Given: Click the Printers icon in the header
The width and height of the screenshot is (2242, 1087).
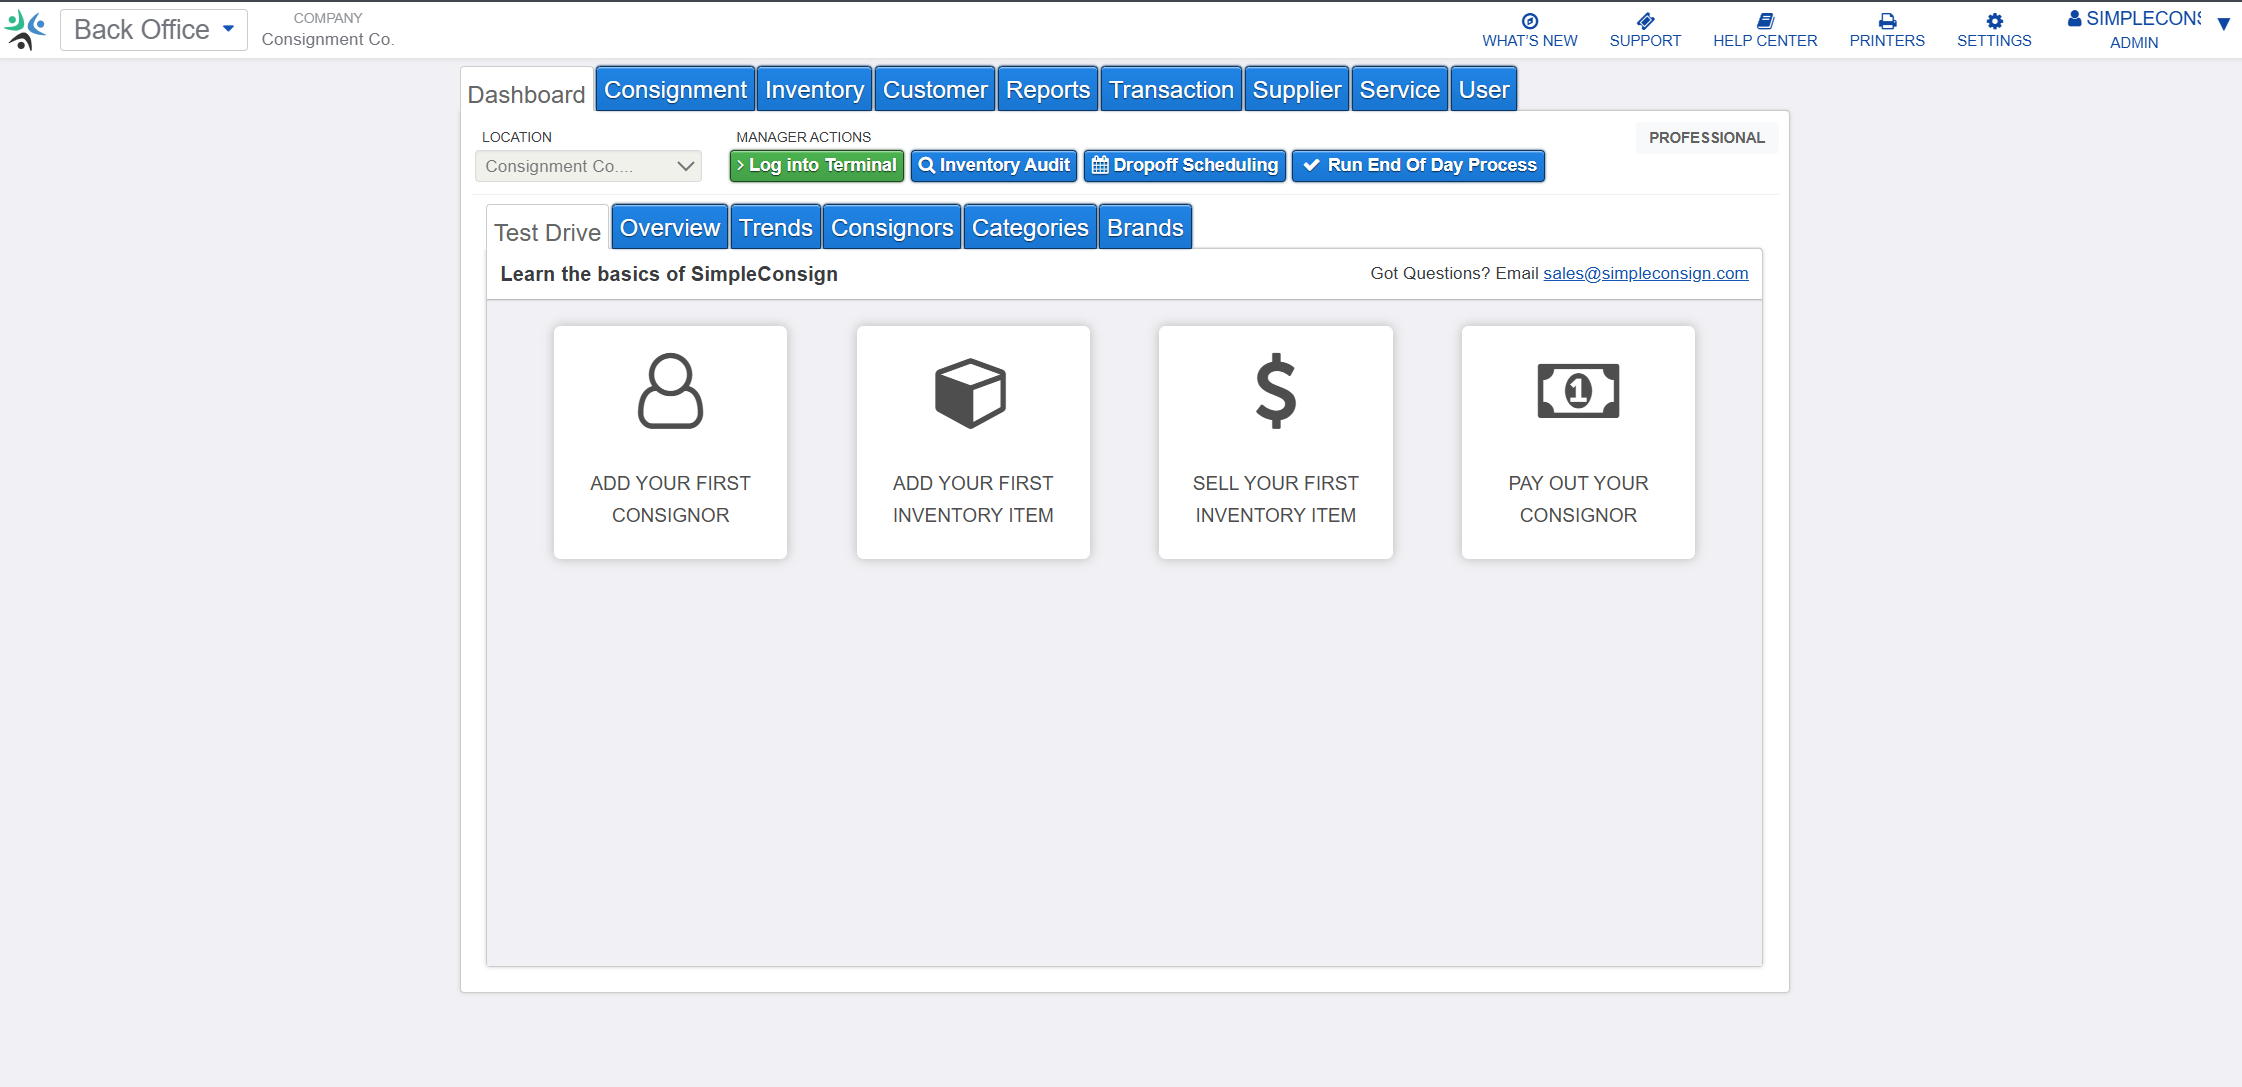Looking at the screenshot, I should 1887,21.
